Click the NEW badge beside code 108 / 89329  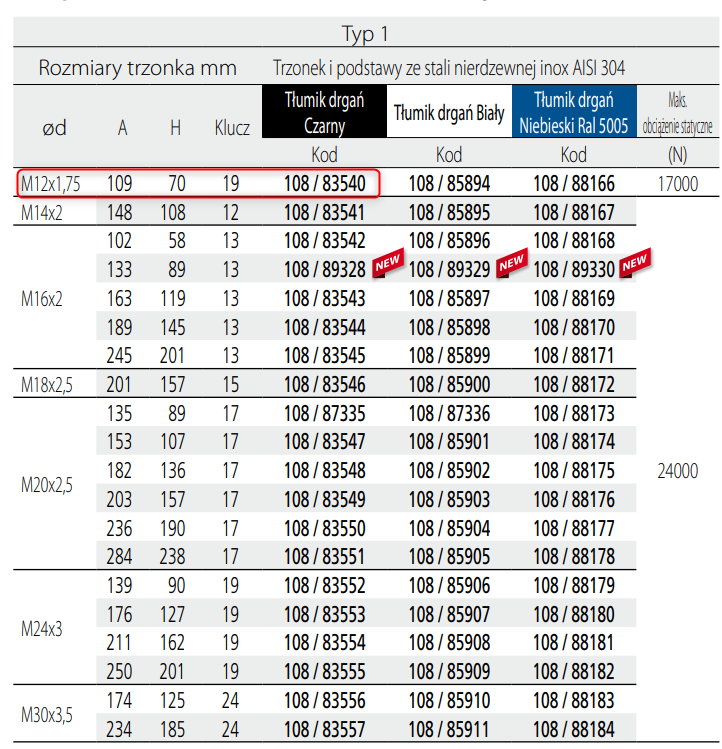(x=511, y=261)
